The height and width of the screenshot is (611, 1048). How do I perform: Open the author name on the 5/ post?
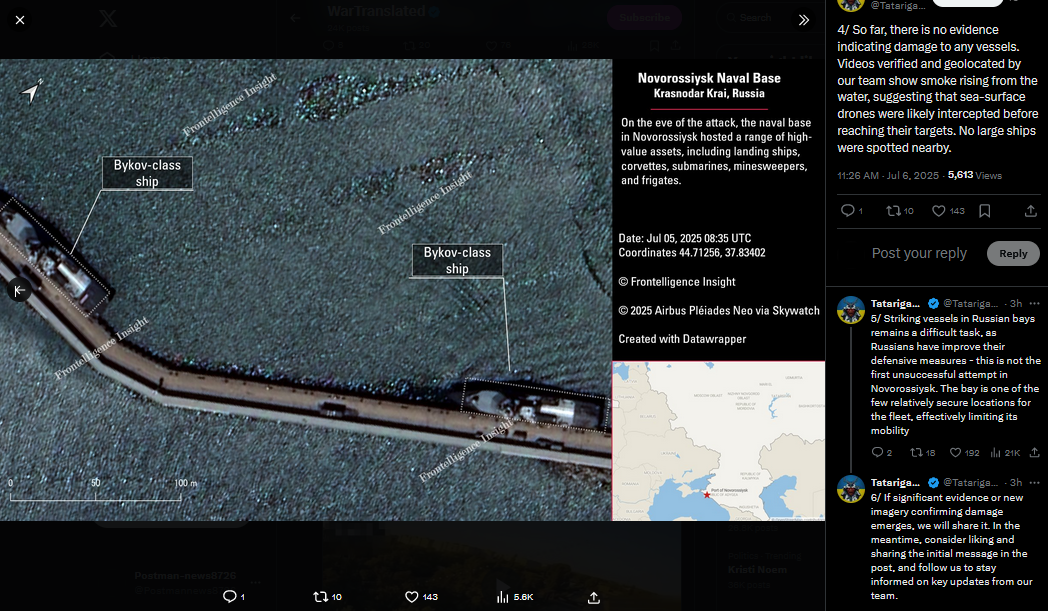point(895,303)
